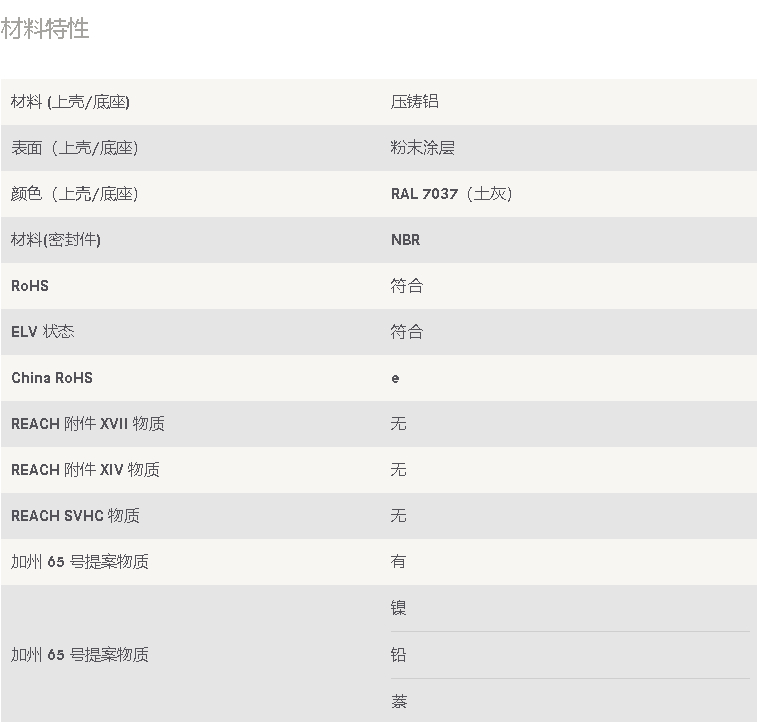Click the China RoHS label
This screenshot has width=757, height=722.
tap(52, 378)
